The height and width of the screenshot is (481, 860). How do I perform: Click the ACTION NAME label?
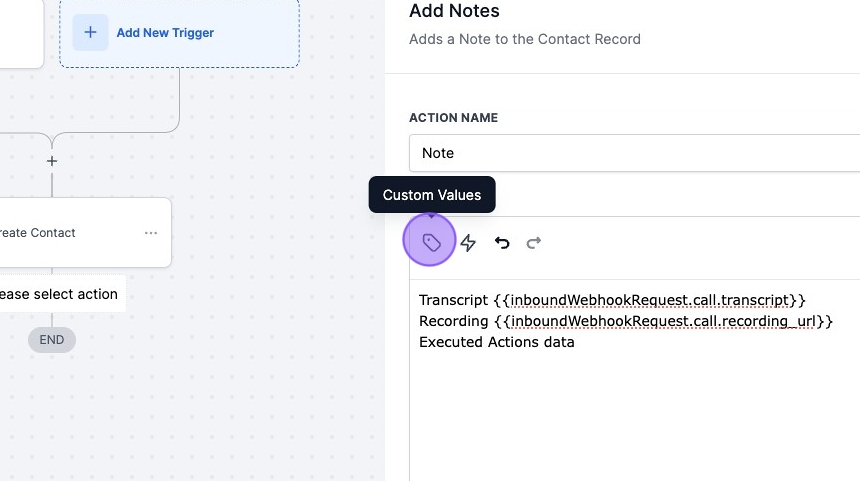coord(453,118)
